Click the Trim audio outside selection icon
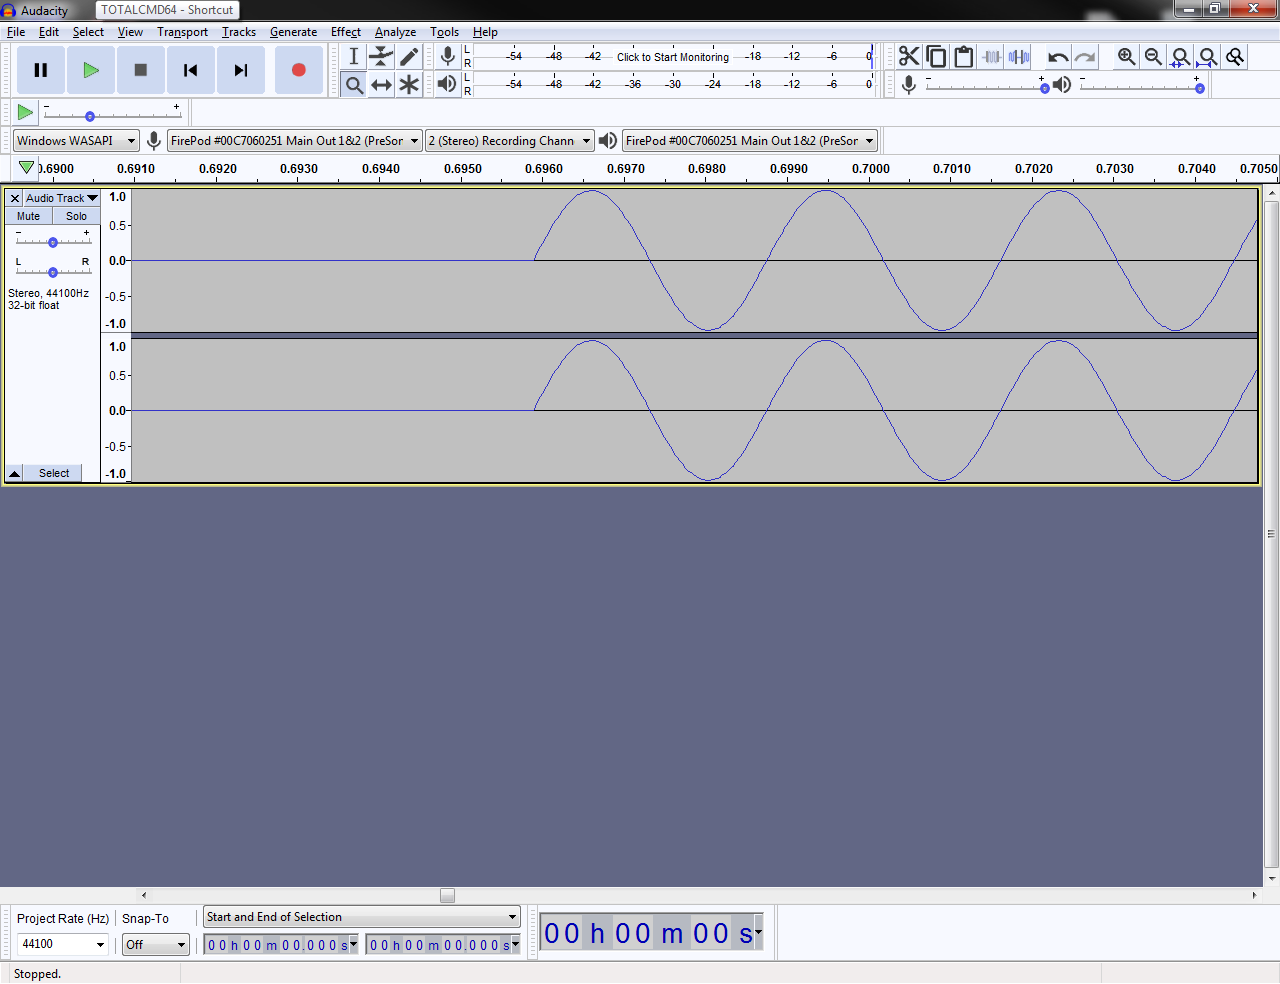This screenshot has height=984, width=1280. (991, 57)
